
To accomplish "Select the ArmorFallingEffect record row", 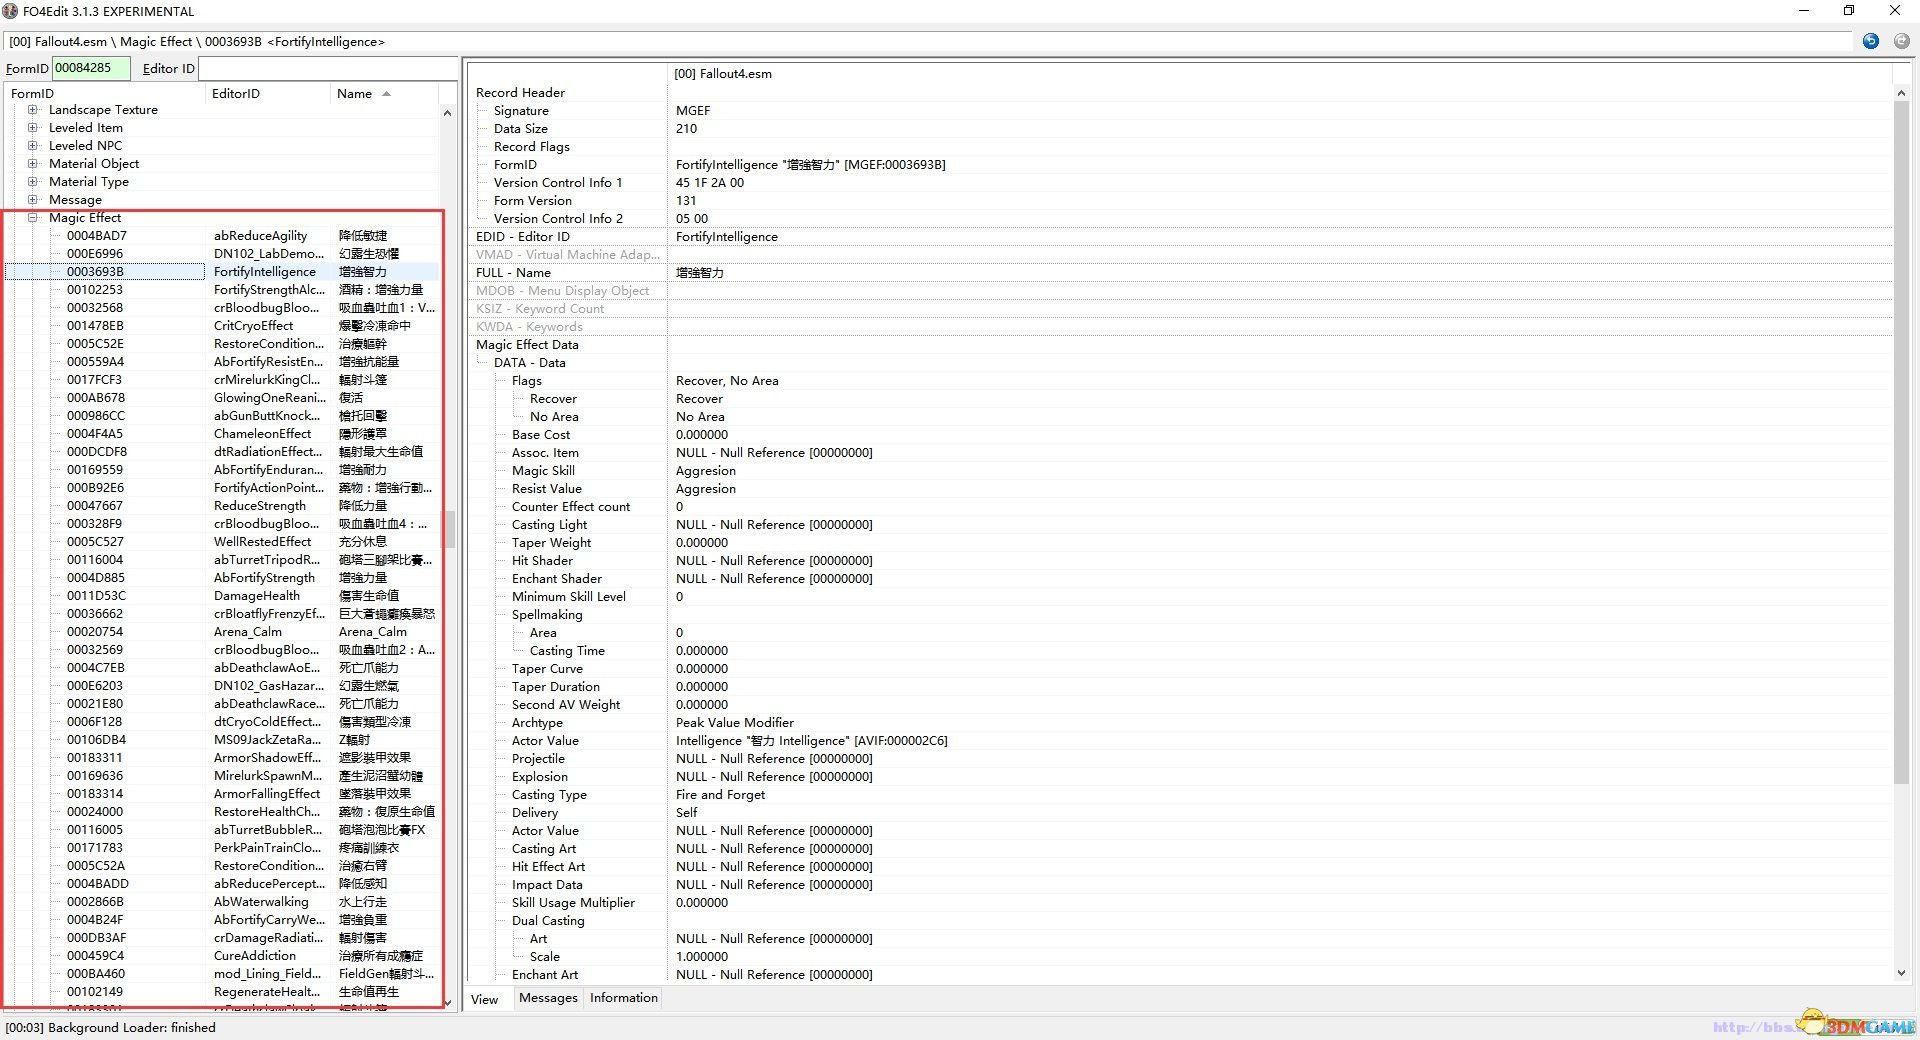I will [x=222, y=794].
